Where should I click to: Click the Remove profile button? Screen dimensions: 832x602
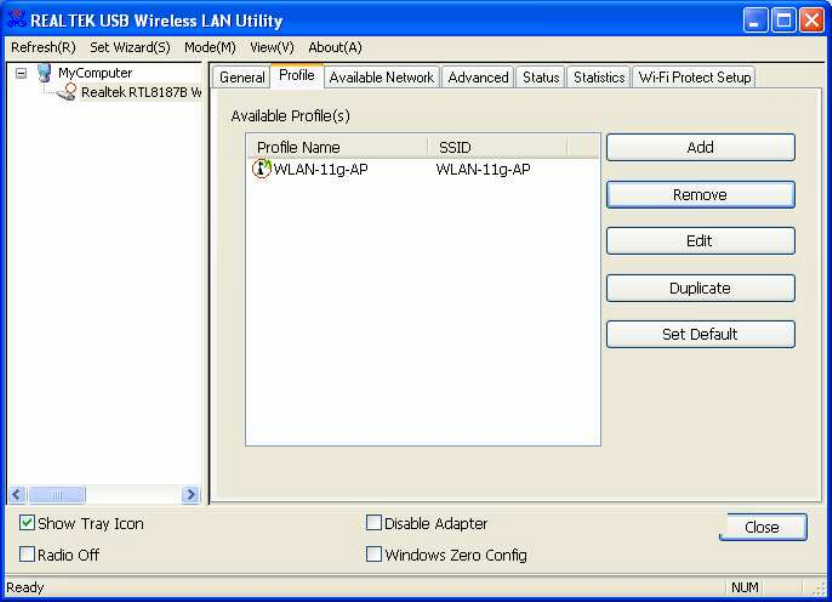coord(700,195)
